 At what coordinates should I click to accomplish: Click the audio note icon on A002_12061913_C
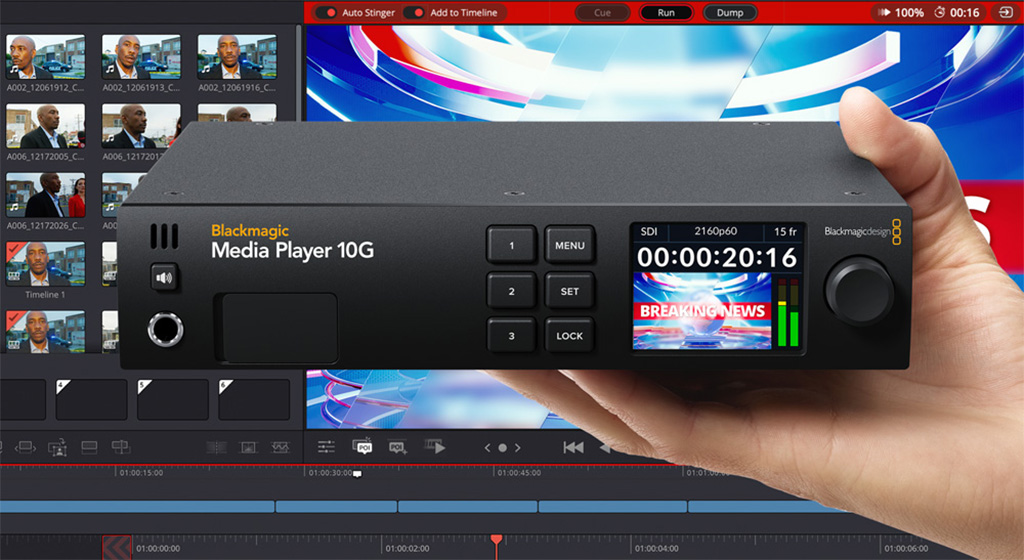pos(110,69)
